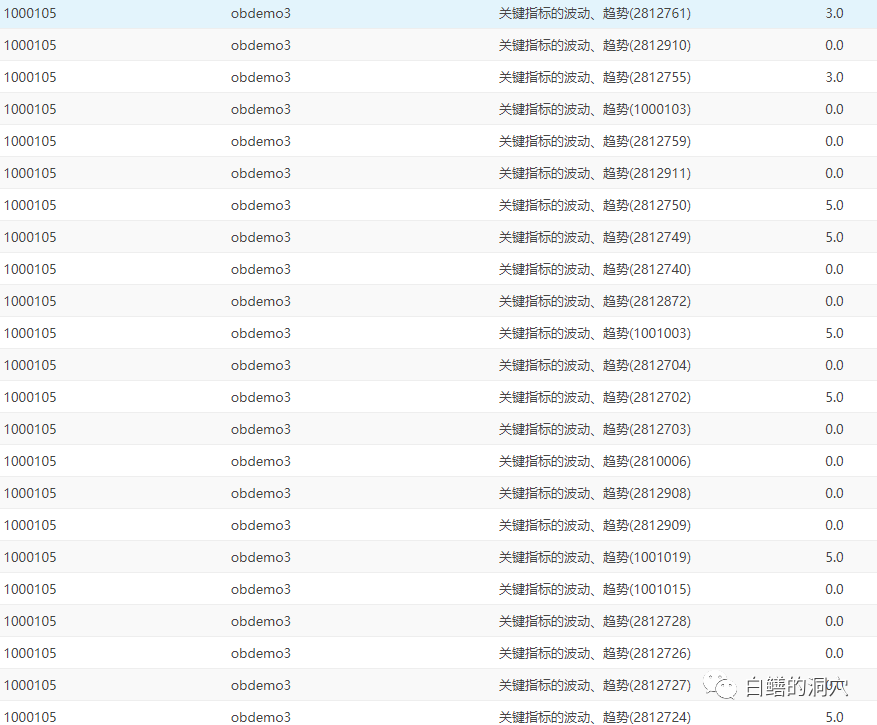This screenshot has width=877, height=725.
Task: Choose the entry ending in (2812872)
Action: (594, 301)
